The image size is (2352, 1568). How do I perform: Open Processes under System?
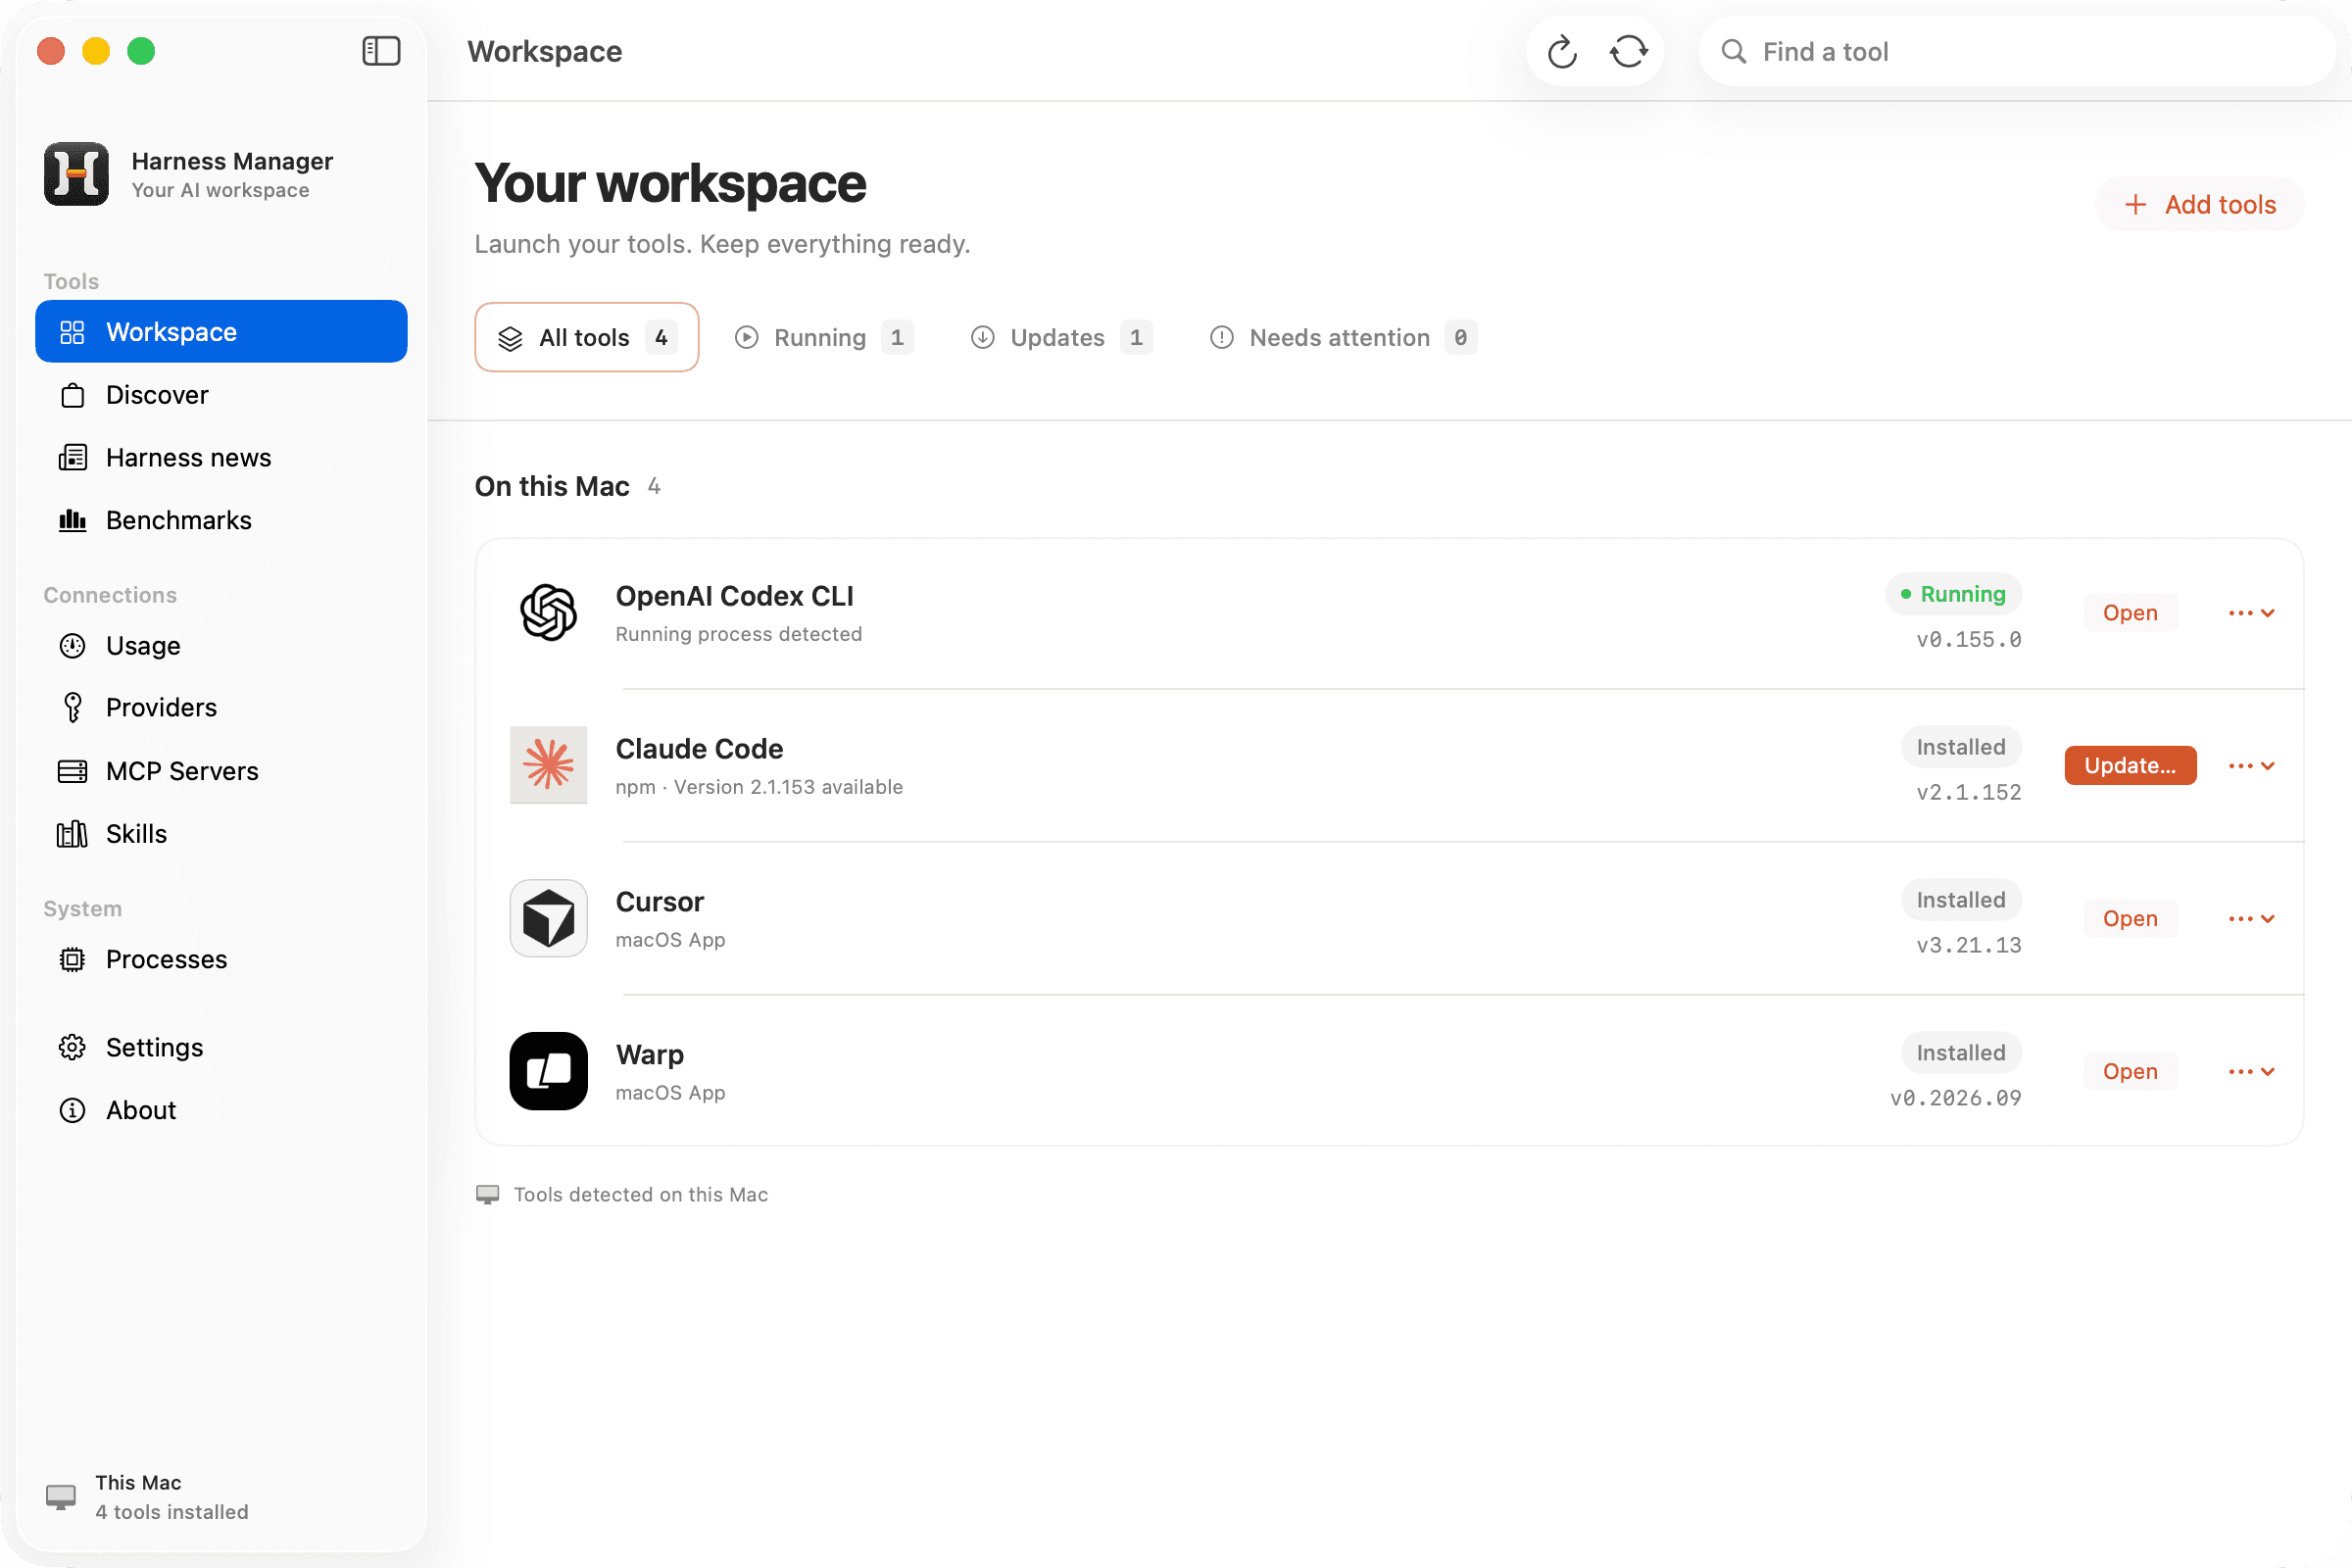tap(221, 959)
